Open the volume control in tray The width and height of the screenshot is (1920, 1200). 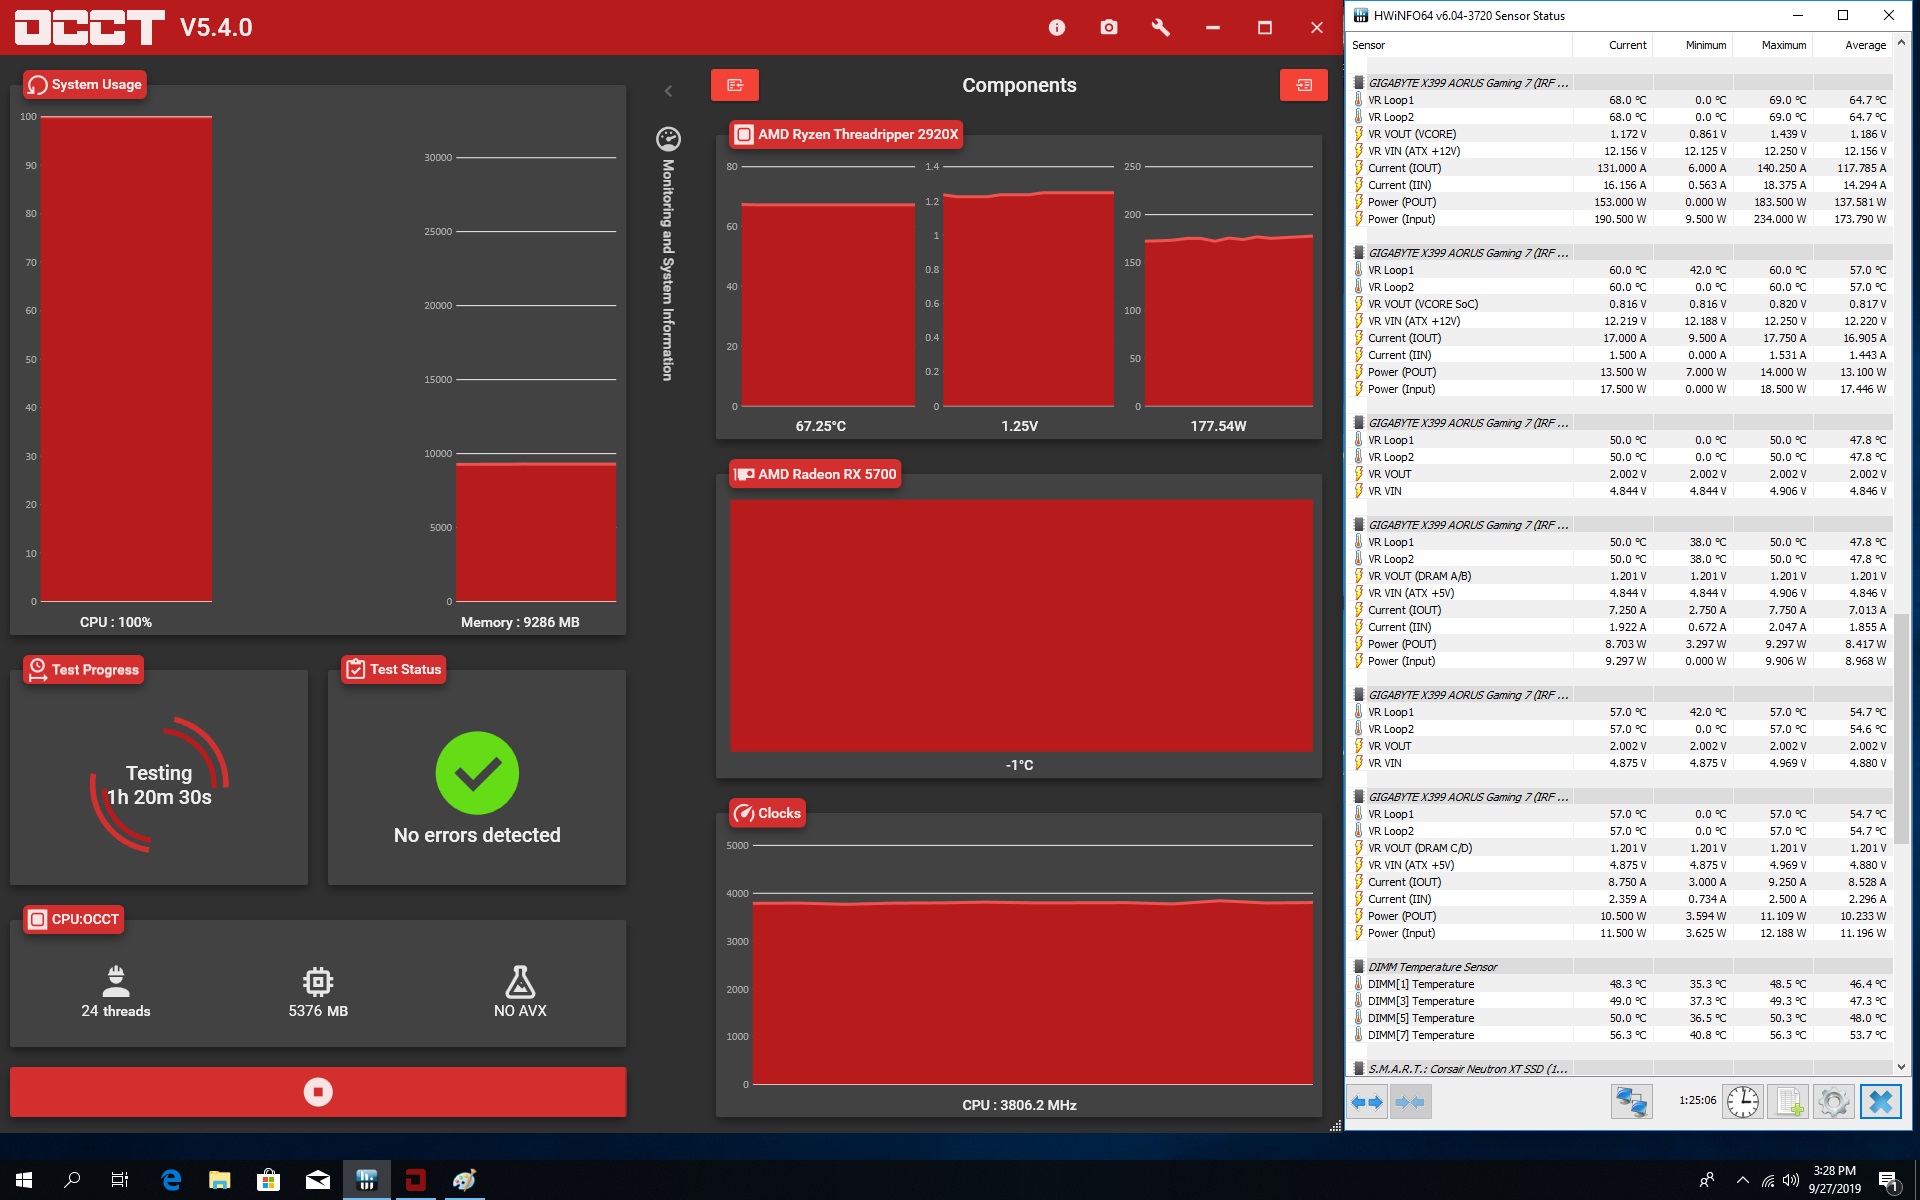coord(1791,1180)
